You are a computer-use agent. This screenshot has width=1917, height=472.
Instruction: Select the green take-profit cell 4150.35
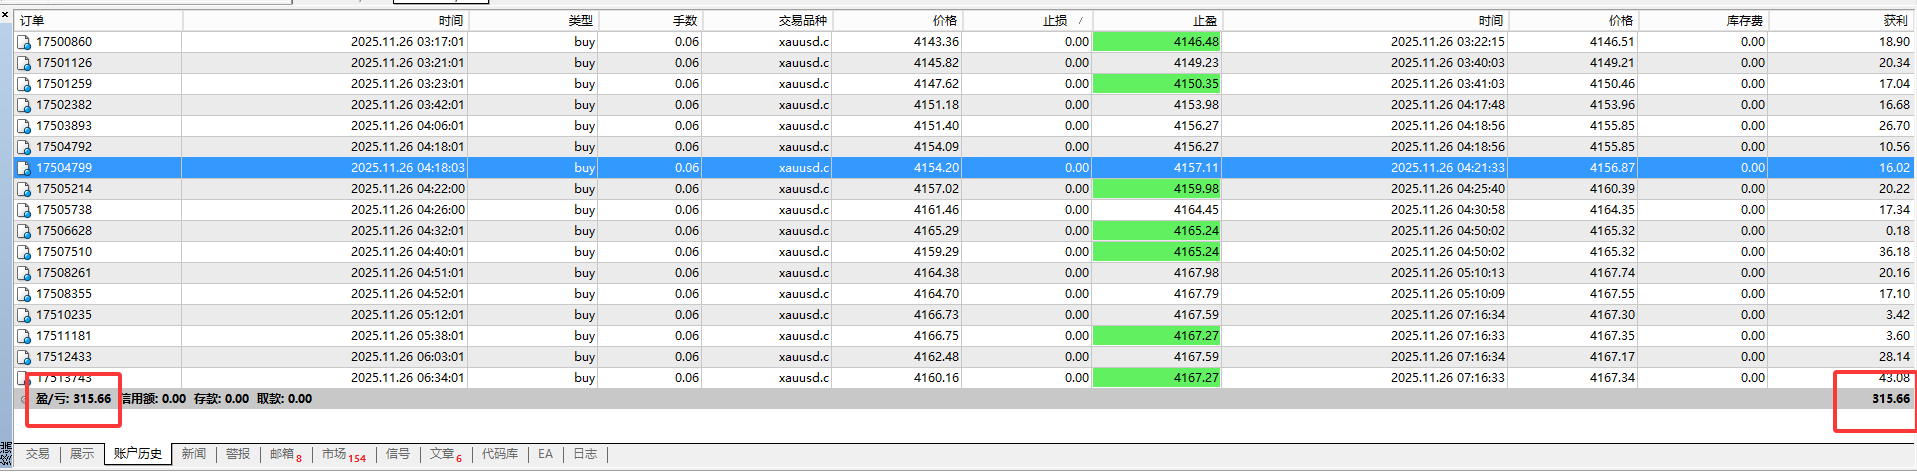click(1157, 84)
